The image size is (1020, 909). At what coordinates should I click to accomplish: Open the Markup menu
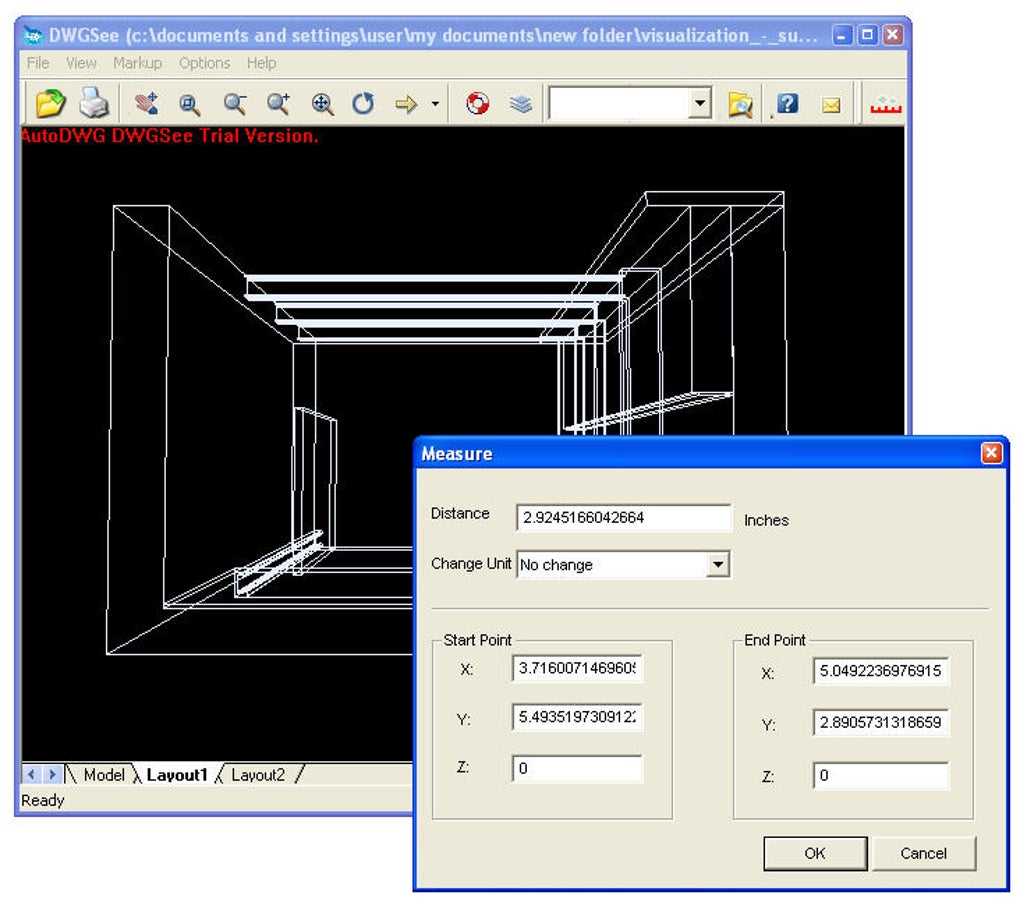tap(137, 63)
